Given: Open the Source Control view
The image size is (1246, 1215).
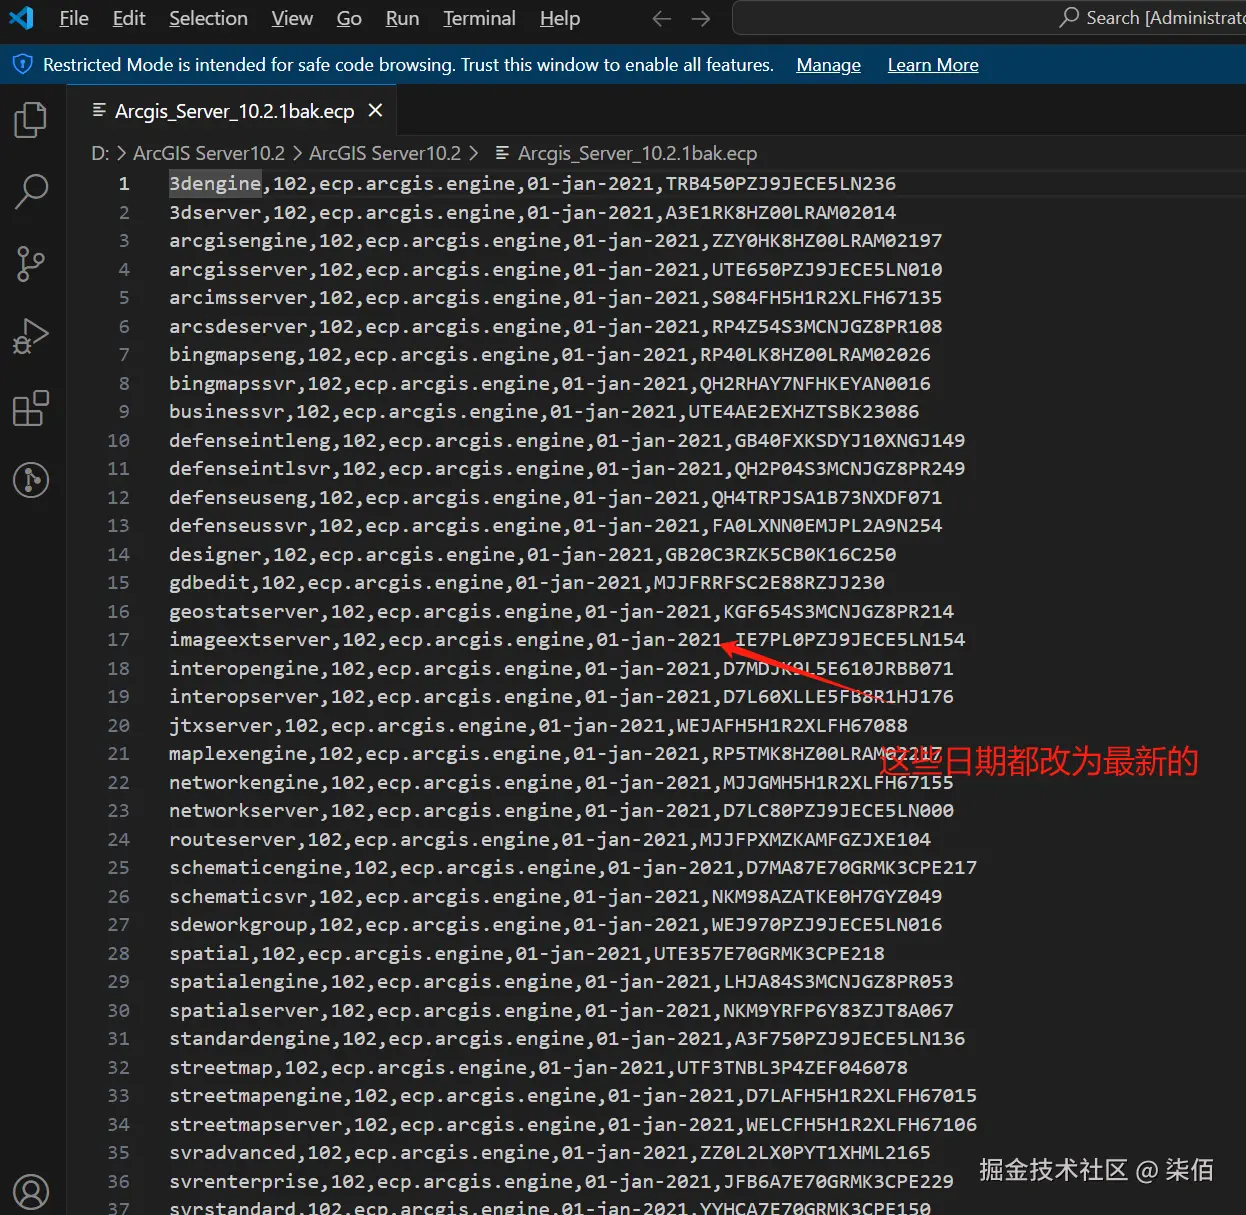Looking at the screenshot, I should (x=31, y=264).
